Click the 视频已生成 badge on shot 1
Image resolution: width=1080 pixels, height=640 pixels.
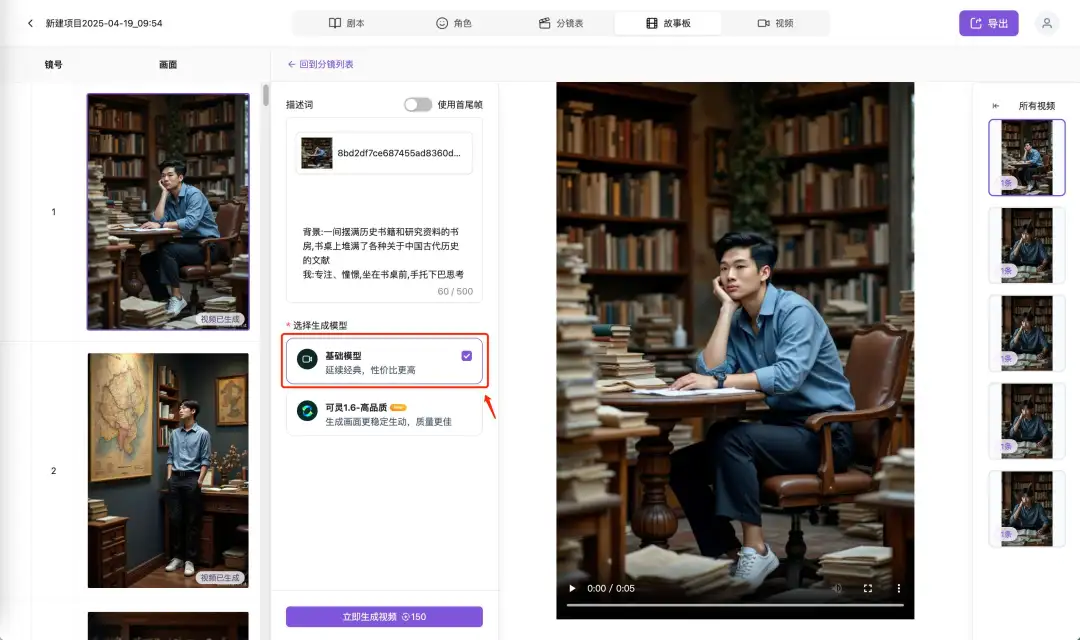click(220, 320)
